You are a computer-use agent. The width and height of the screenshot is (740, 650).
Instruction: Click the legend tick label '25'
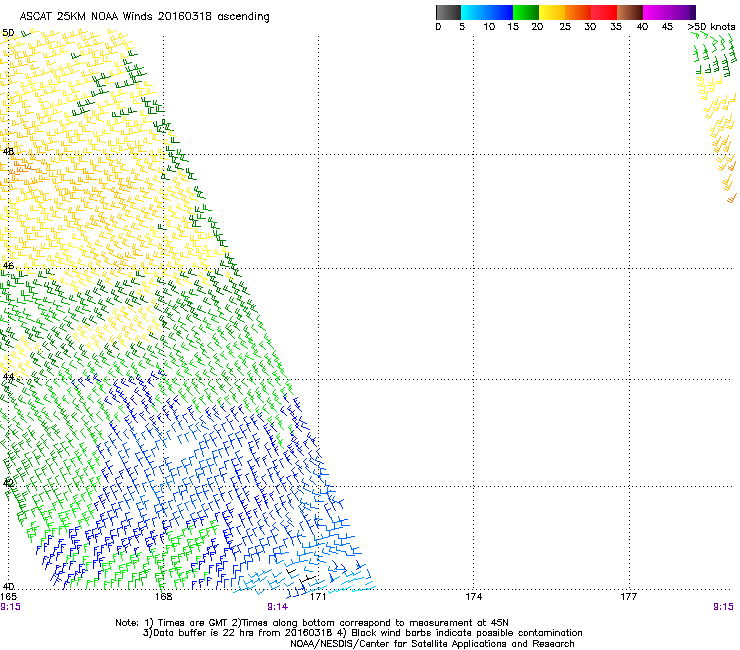(x=565, y=27)
